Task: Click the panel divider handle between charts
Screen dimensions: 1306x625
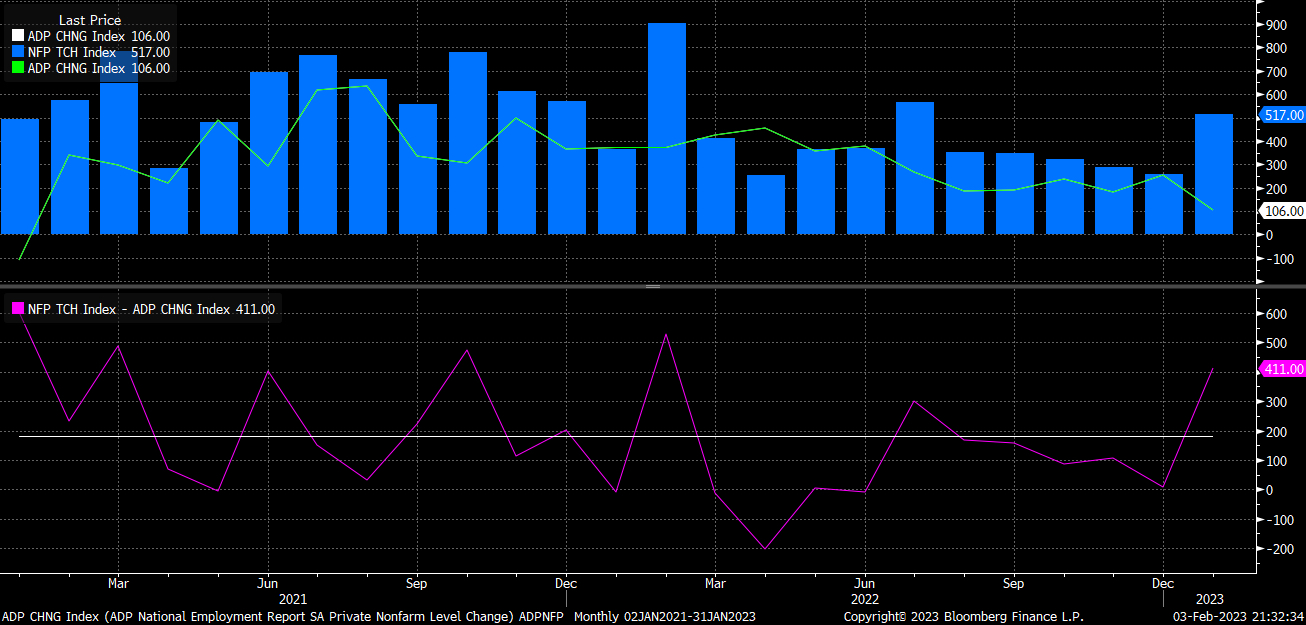Action: [652, 287]
